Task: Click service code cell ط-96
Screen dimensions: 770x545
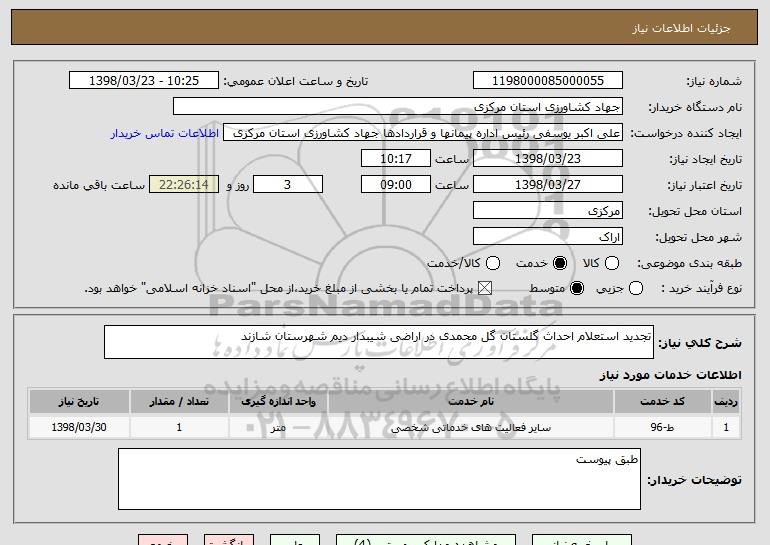Action: [662, 427]
